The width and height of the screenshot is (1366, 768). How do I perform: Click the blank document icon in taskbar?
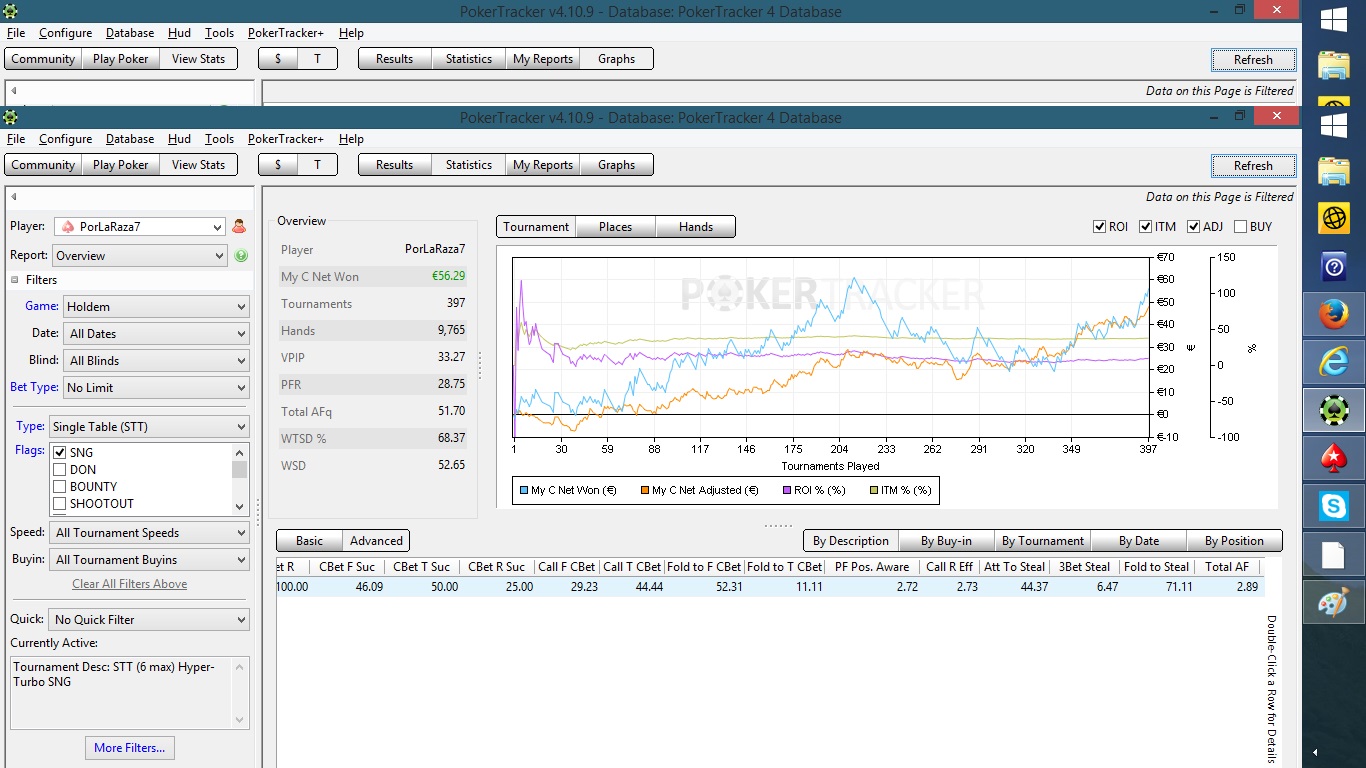(1334, 555)
